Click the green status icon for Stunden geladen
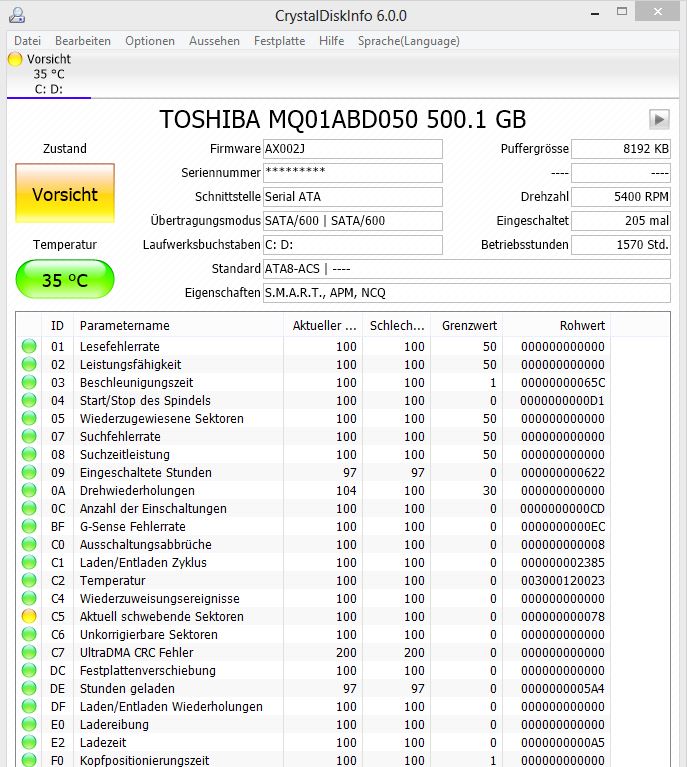The width and height of the screenshot is (687, 767). point(29,688)
